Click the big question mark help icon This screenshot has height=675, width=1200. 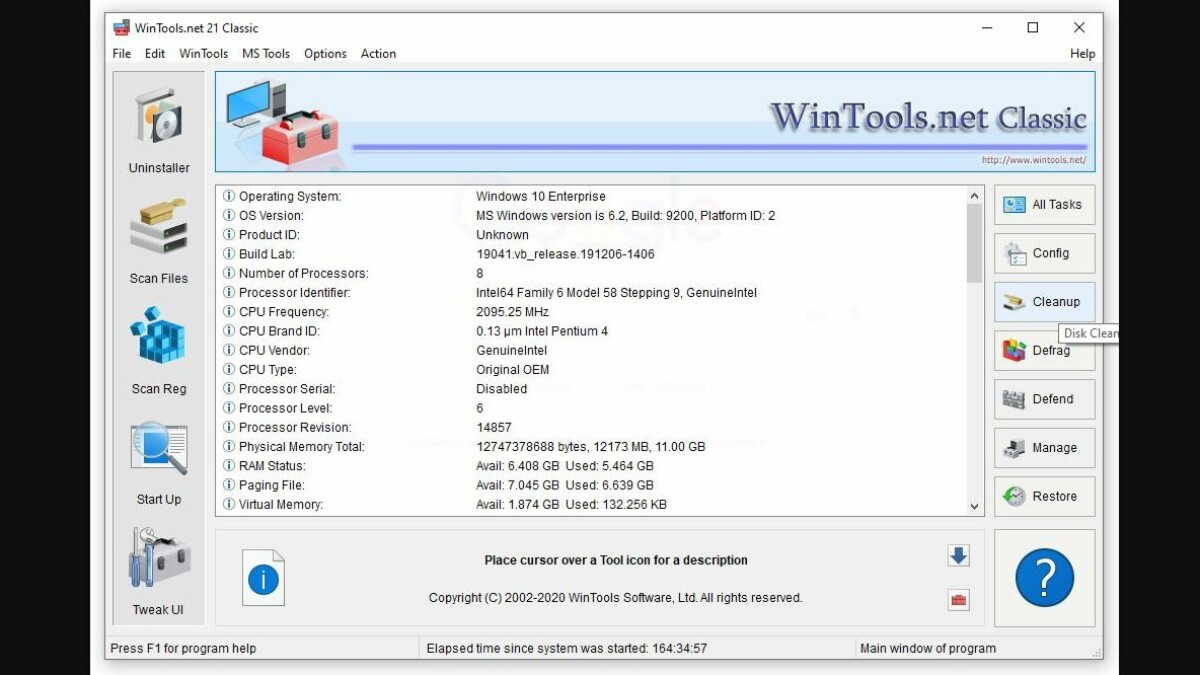(x=1044, y=578)
